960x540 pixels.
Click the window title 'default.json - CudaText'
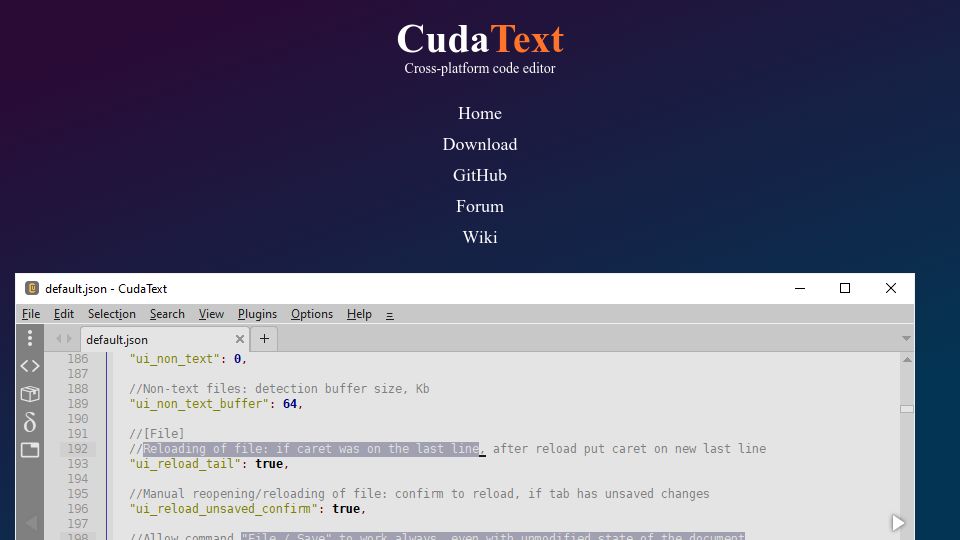click(x=106, y=289)
